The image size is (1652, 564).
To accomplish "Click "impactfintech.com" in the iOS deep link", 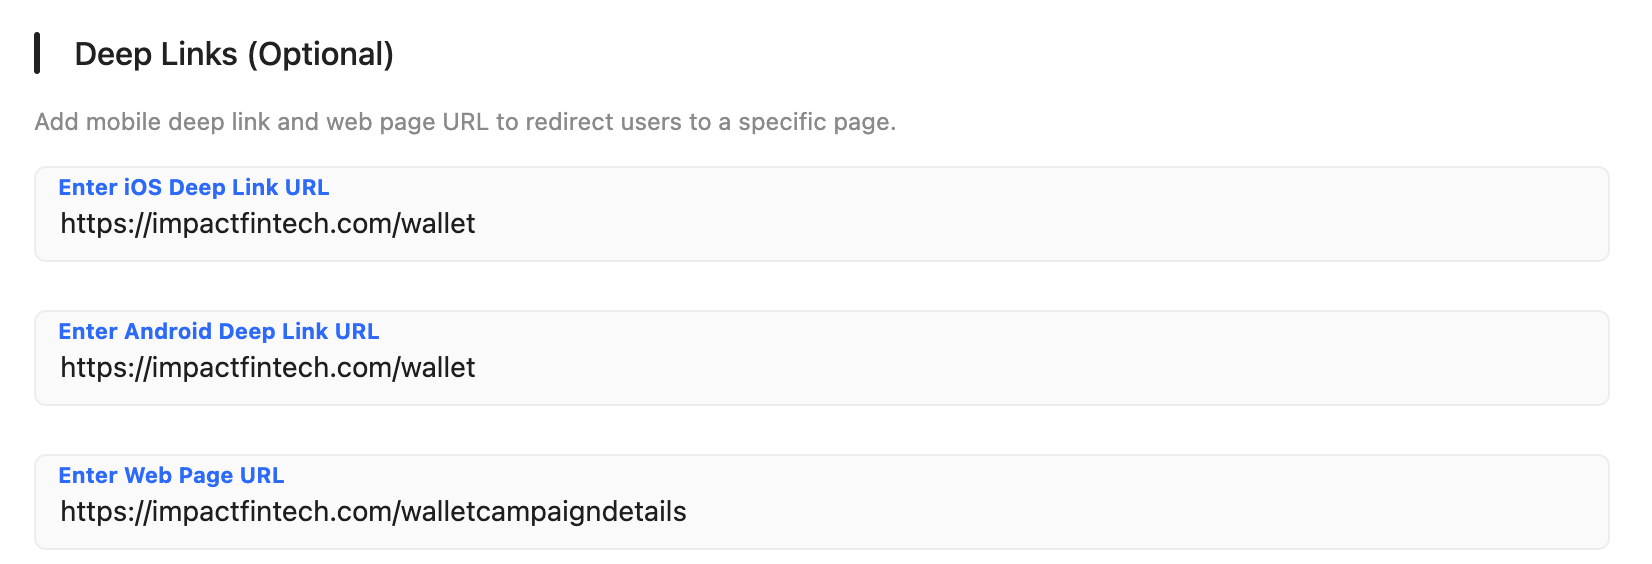I will point(271,223).
